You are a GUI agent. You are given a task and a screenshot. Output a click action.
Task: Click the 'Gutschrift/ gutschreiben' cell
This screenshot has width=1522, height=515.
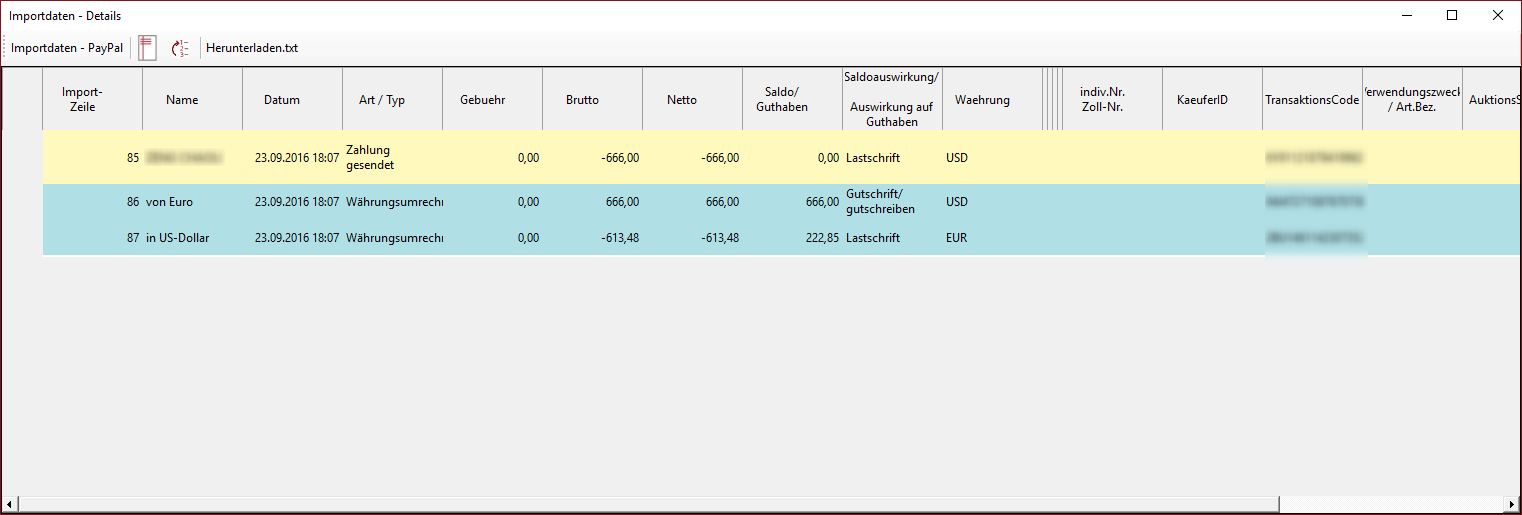892,202
